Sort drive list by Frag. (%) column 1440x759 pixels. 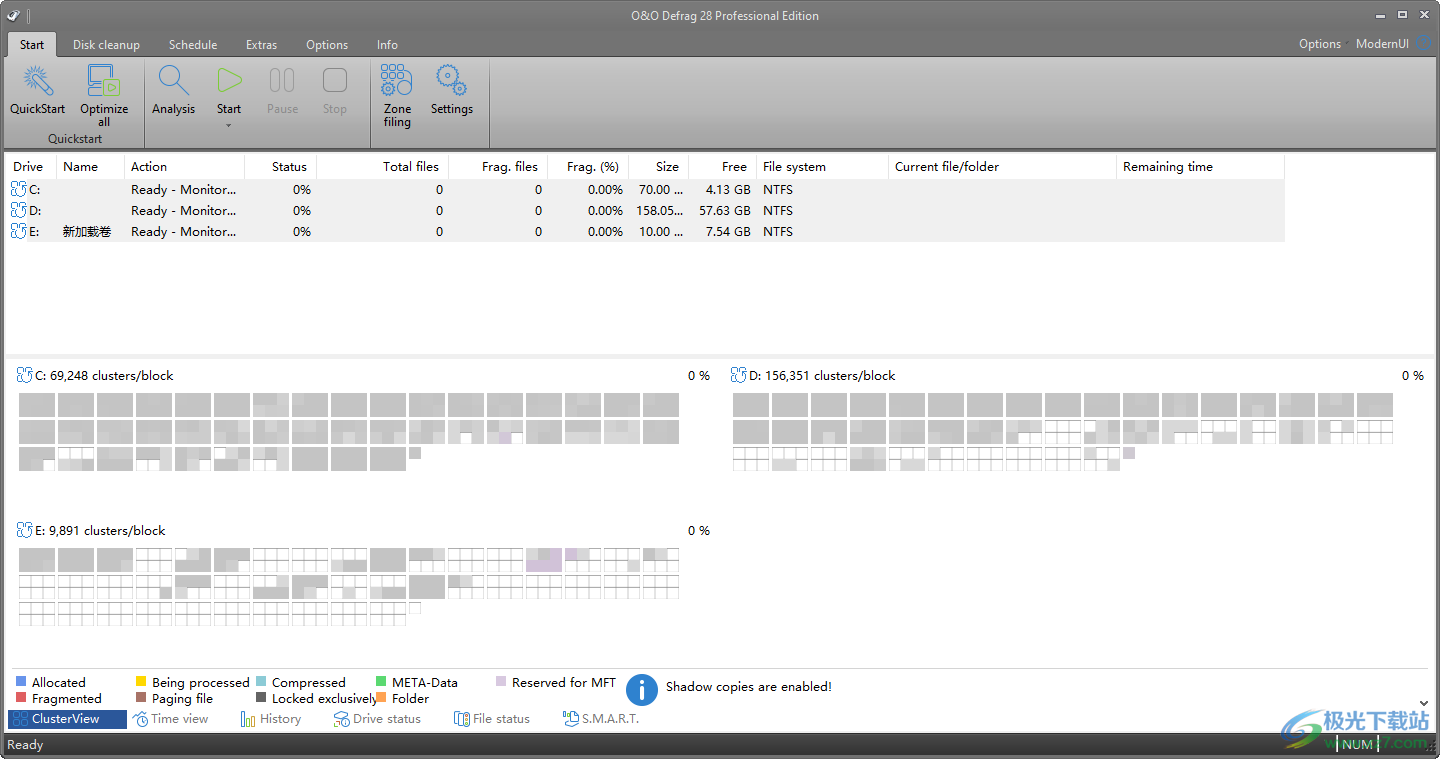[x=592, y=167]
